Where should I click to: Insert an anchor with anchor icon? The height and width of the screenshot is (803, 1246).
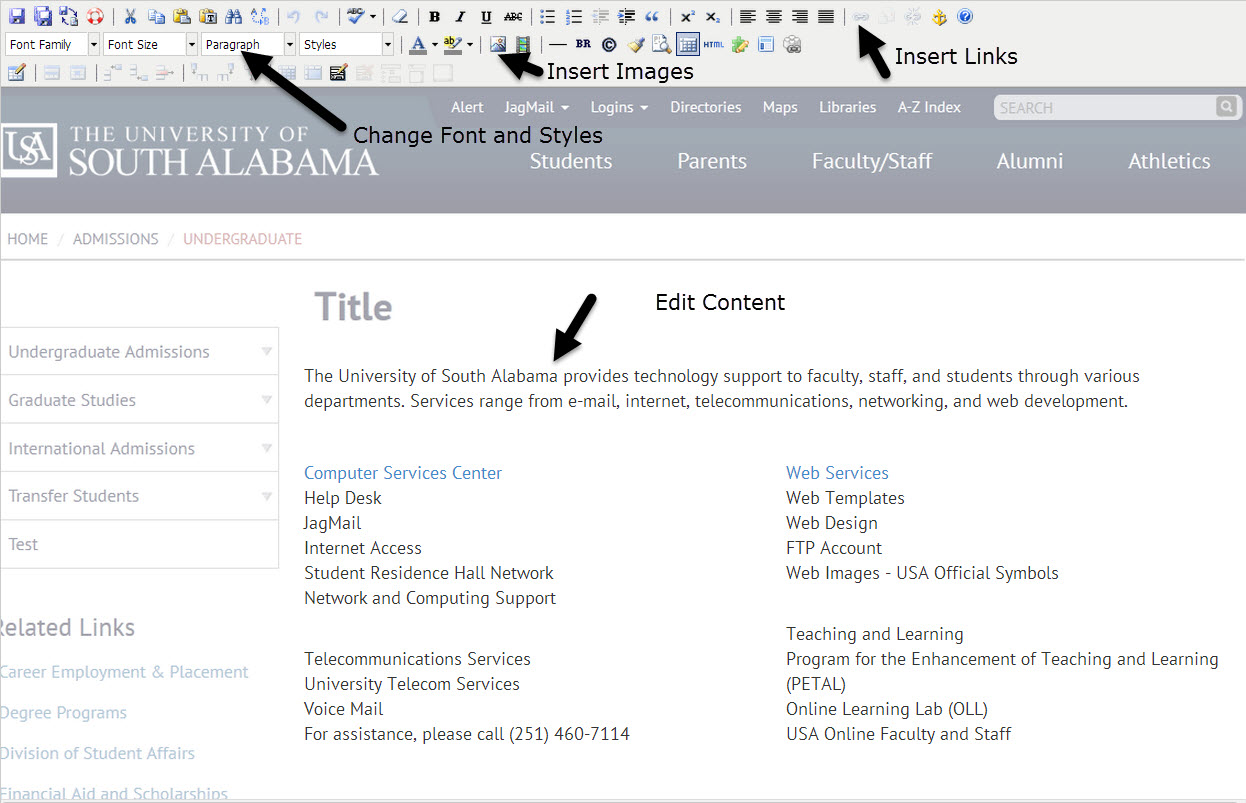[939, 16]
